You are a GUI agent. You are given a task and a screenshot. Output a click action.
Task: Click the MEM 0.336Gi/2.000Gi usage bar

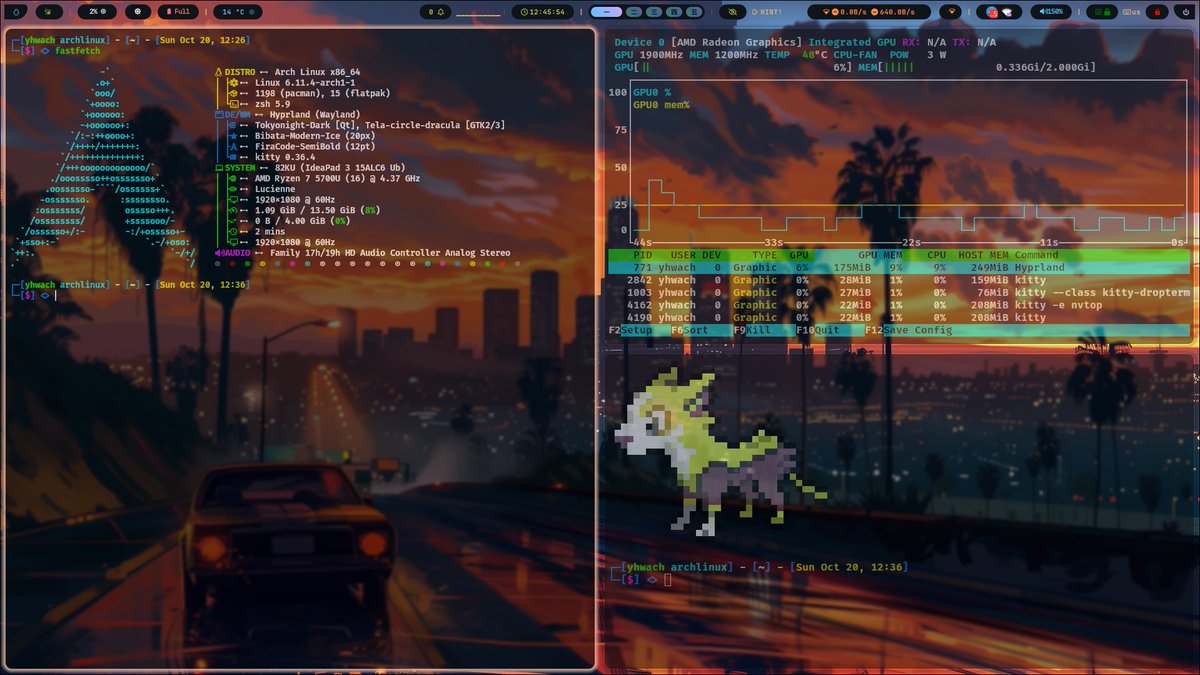[977, 67]
